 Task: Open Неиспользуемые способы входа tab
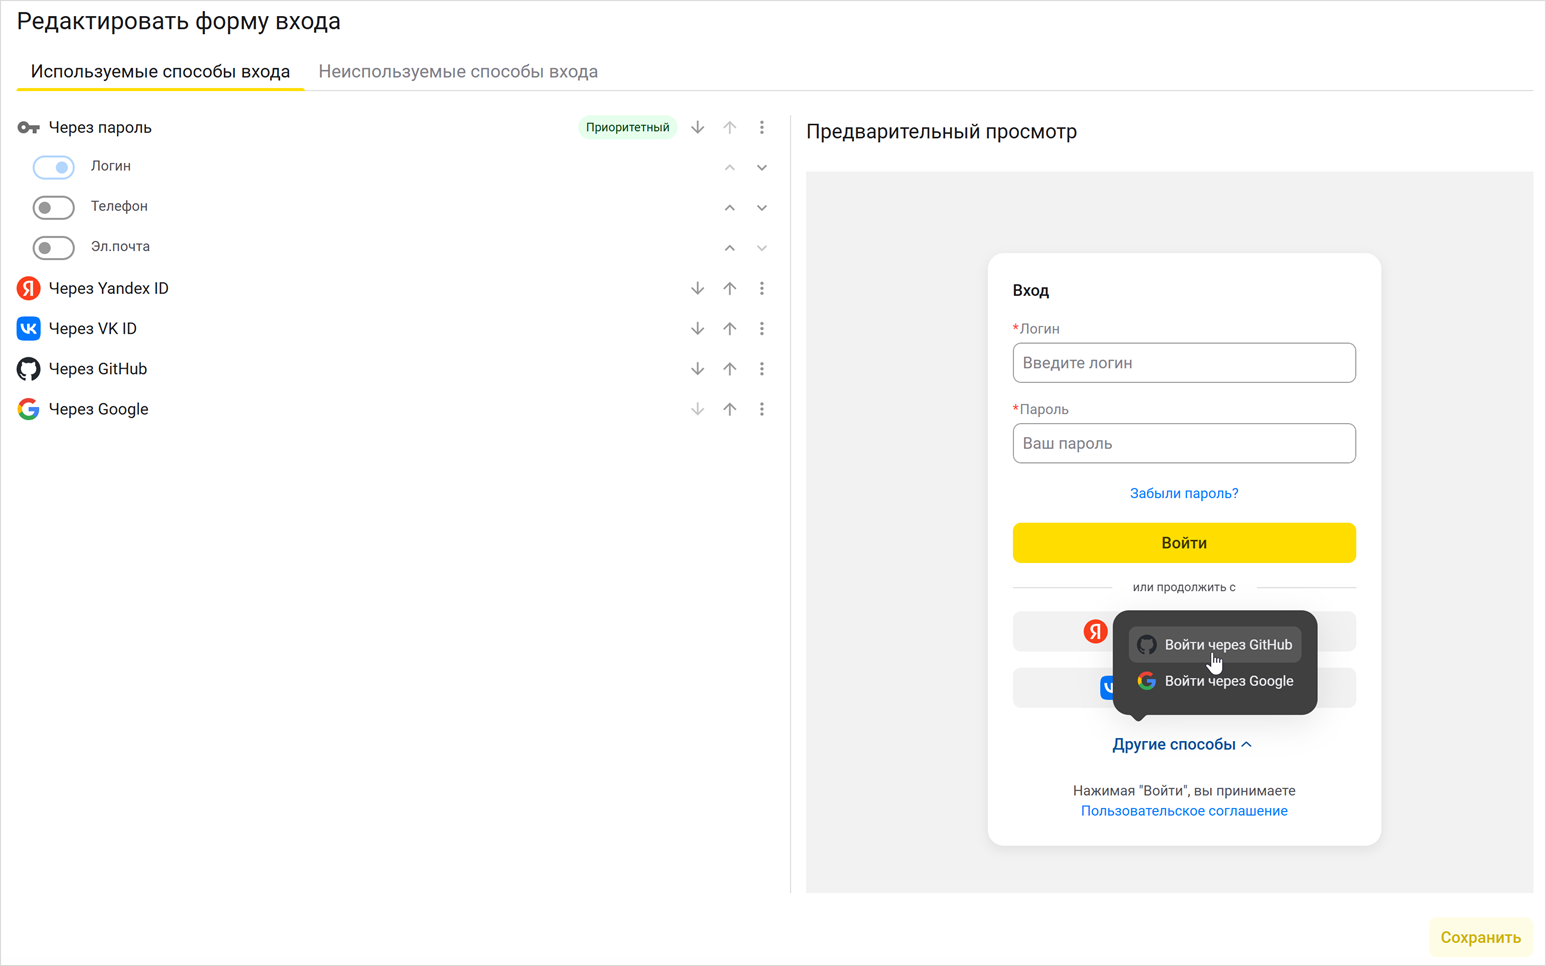(458, 71)
